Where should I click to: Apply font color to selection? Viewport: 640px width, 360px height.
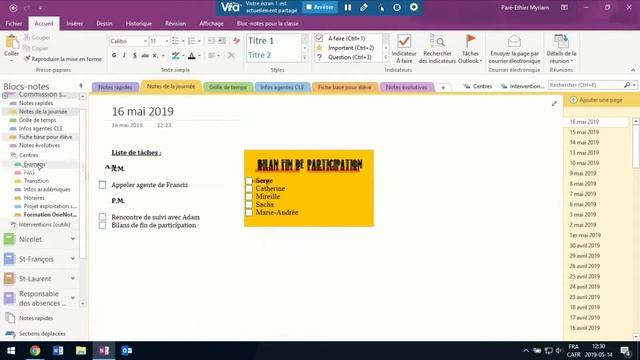pos(191,56)
